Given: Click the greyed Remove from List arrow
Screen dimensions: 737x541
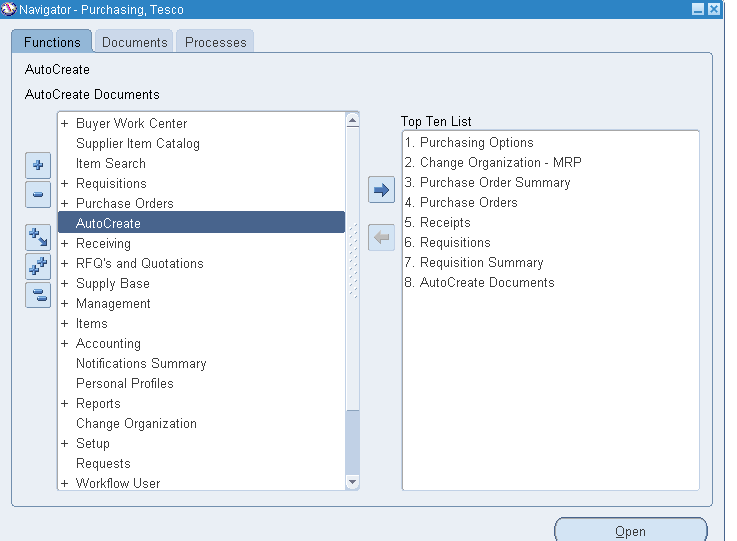Looking at the screenshot, I should point(381,238).
